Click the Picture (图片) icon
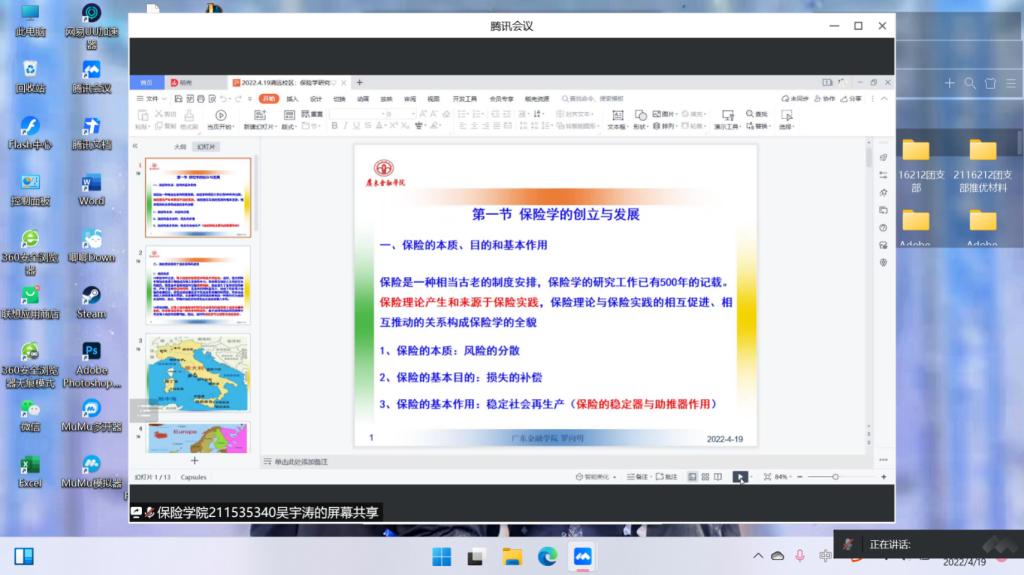 [x=656, y=114]
